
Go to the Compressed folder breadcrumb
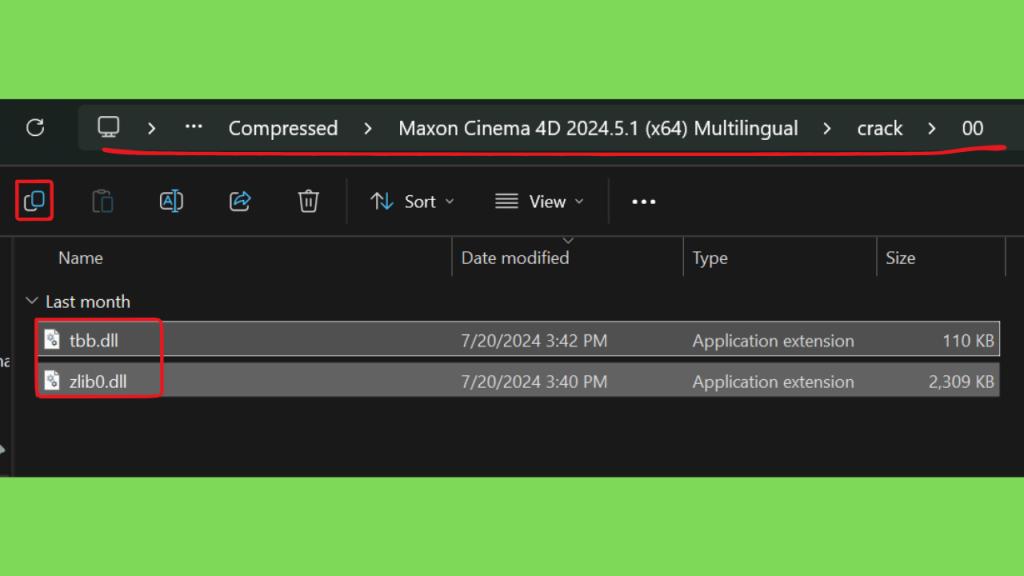[283, 128]
